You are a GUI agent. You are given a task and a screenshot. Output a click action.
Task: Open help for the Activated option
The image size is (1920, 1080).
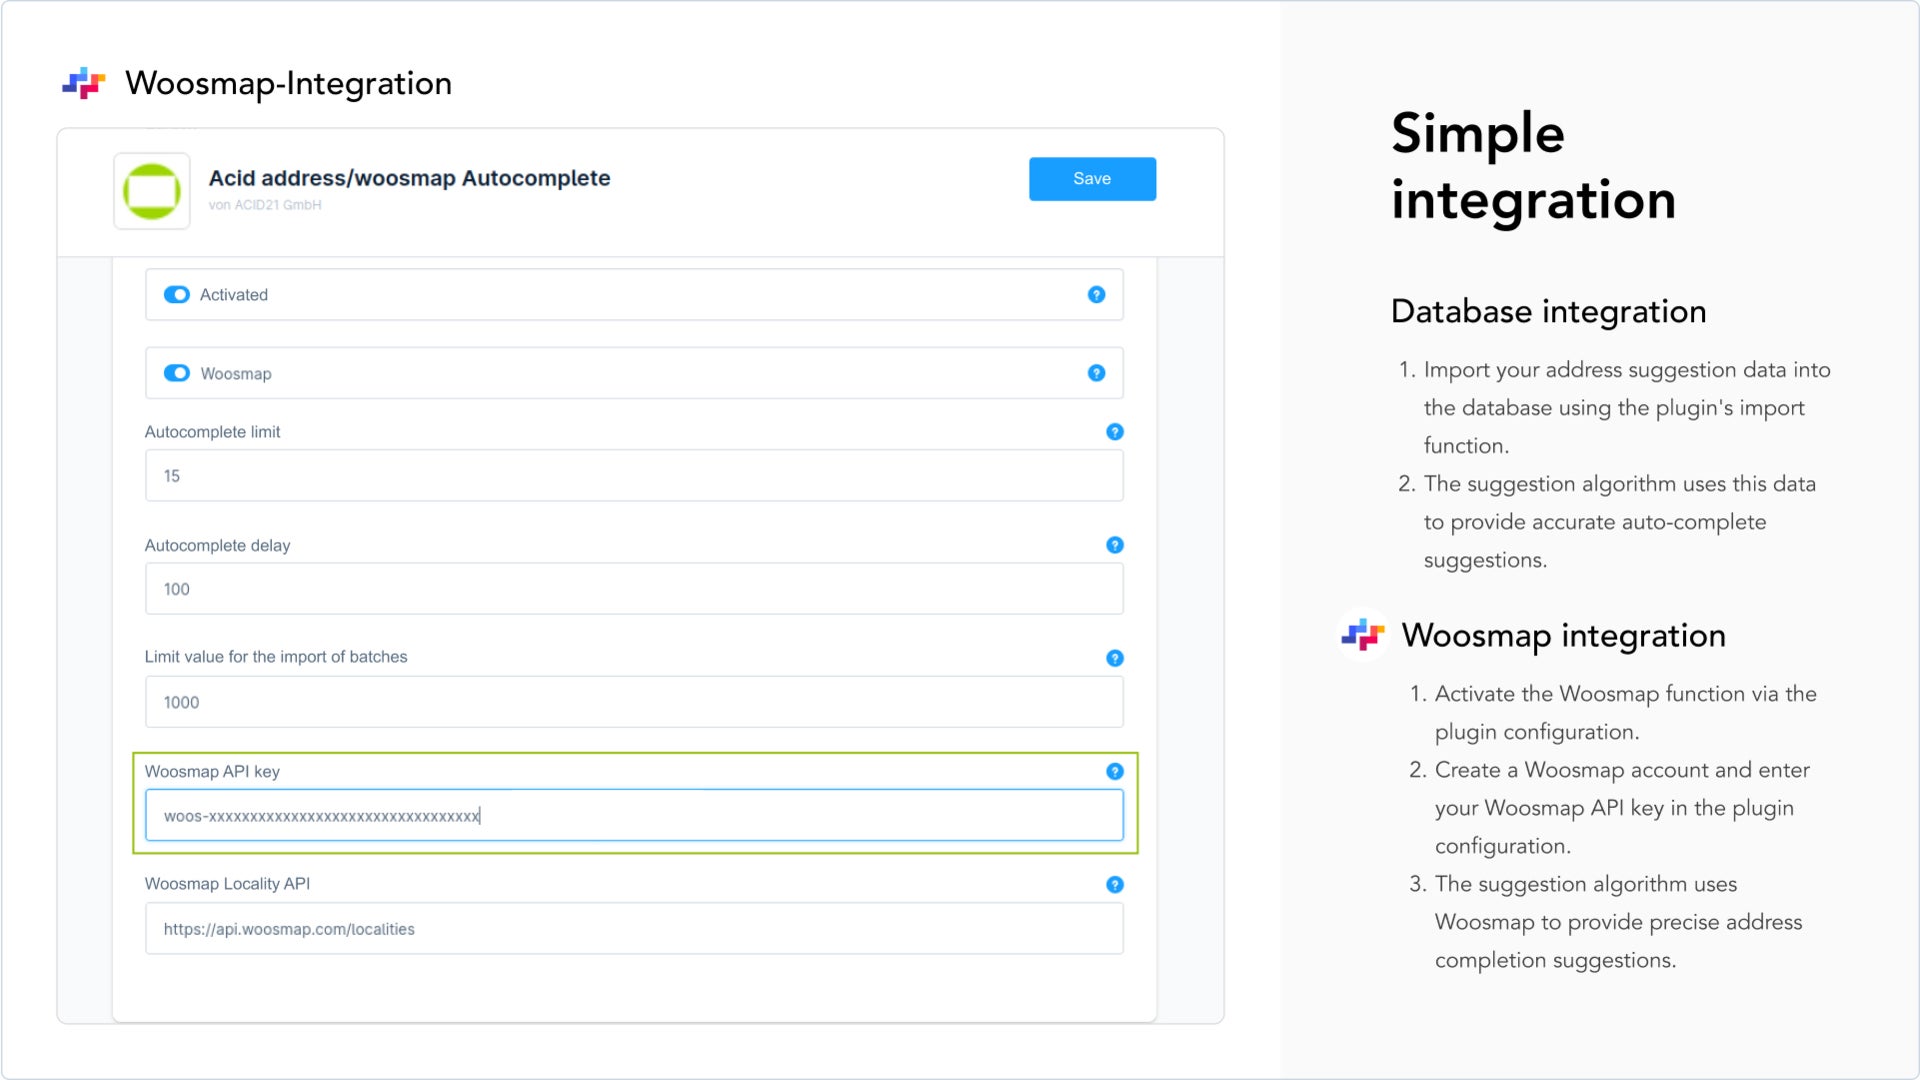tap(1096, 295)
